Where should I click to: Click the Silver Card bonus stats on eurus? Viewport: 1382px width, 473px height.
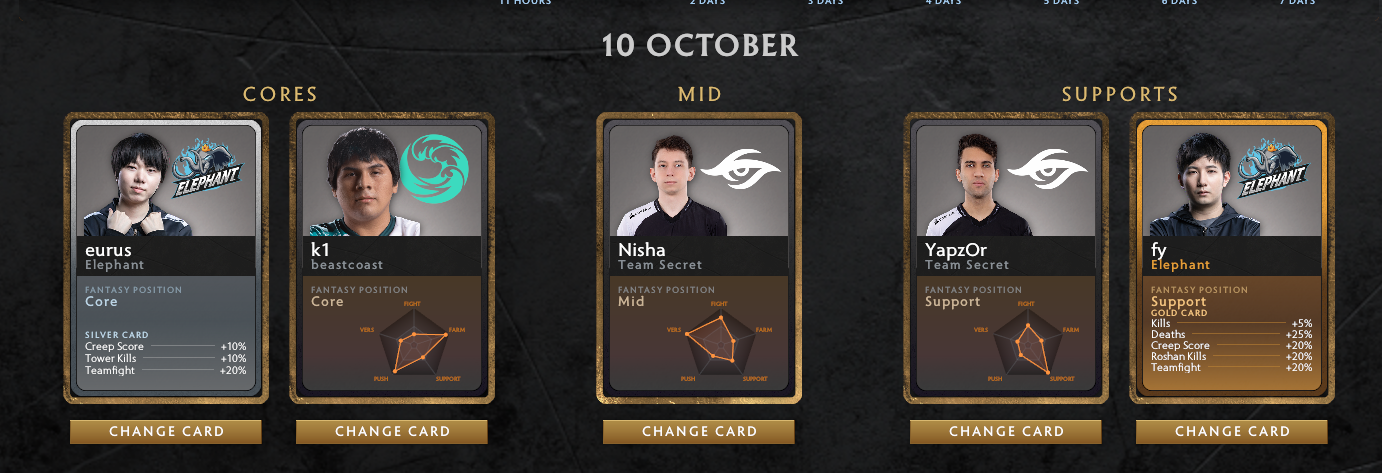point(166,353)
